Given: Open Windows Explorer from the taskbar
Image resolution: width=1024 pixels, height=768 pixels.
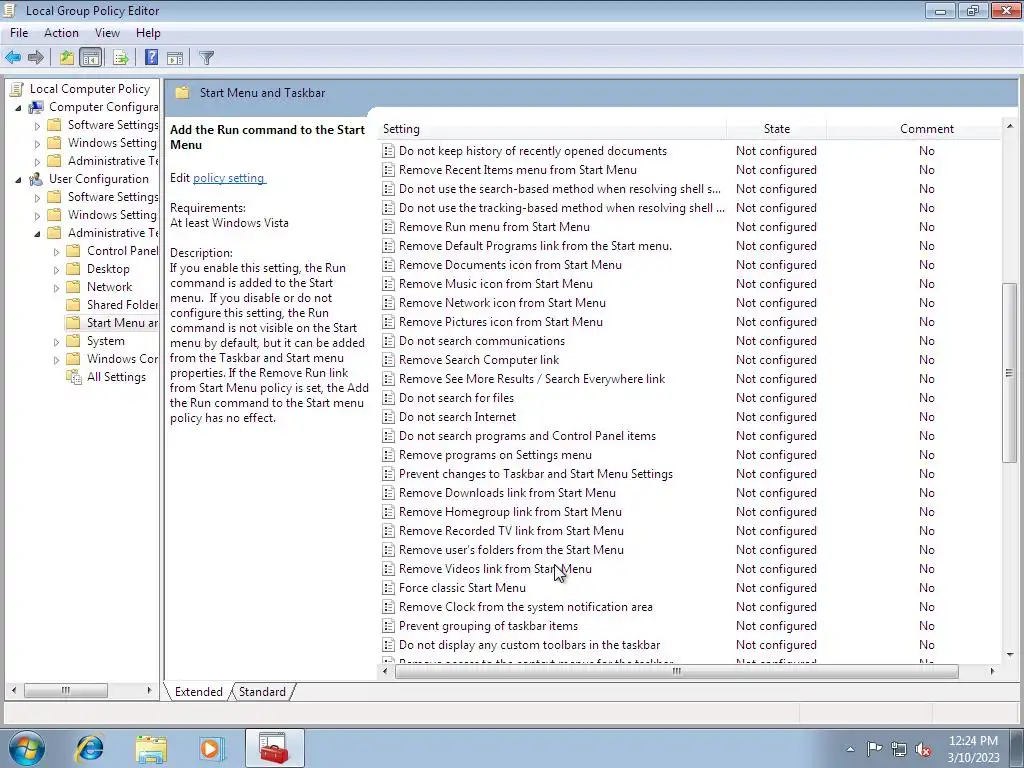Looking at the screenshot, I should 151,748.
